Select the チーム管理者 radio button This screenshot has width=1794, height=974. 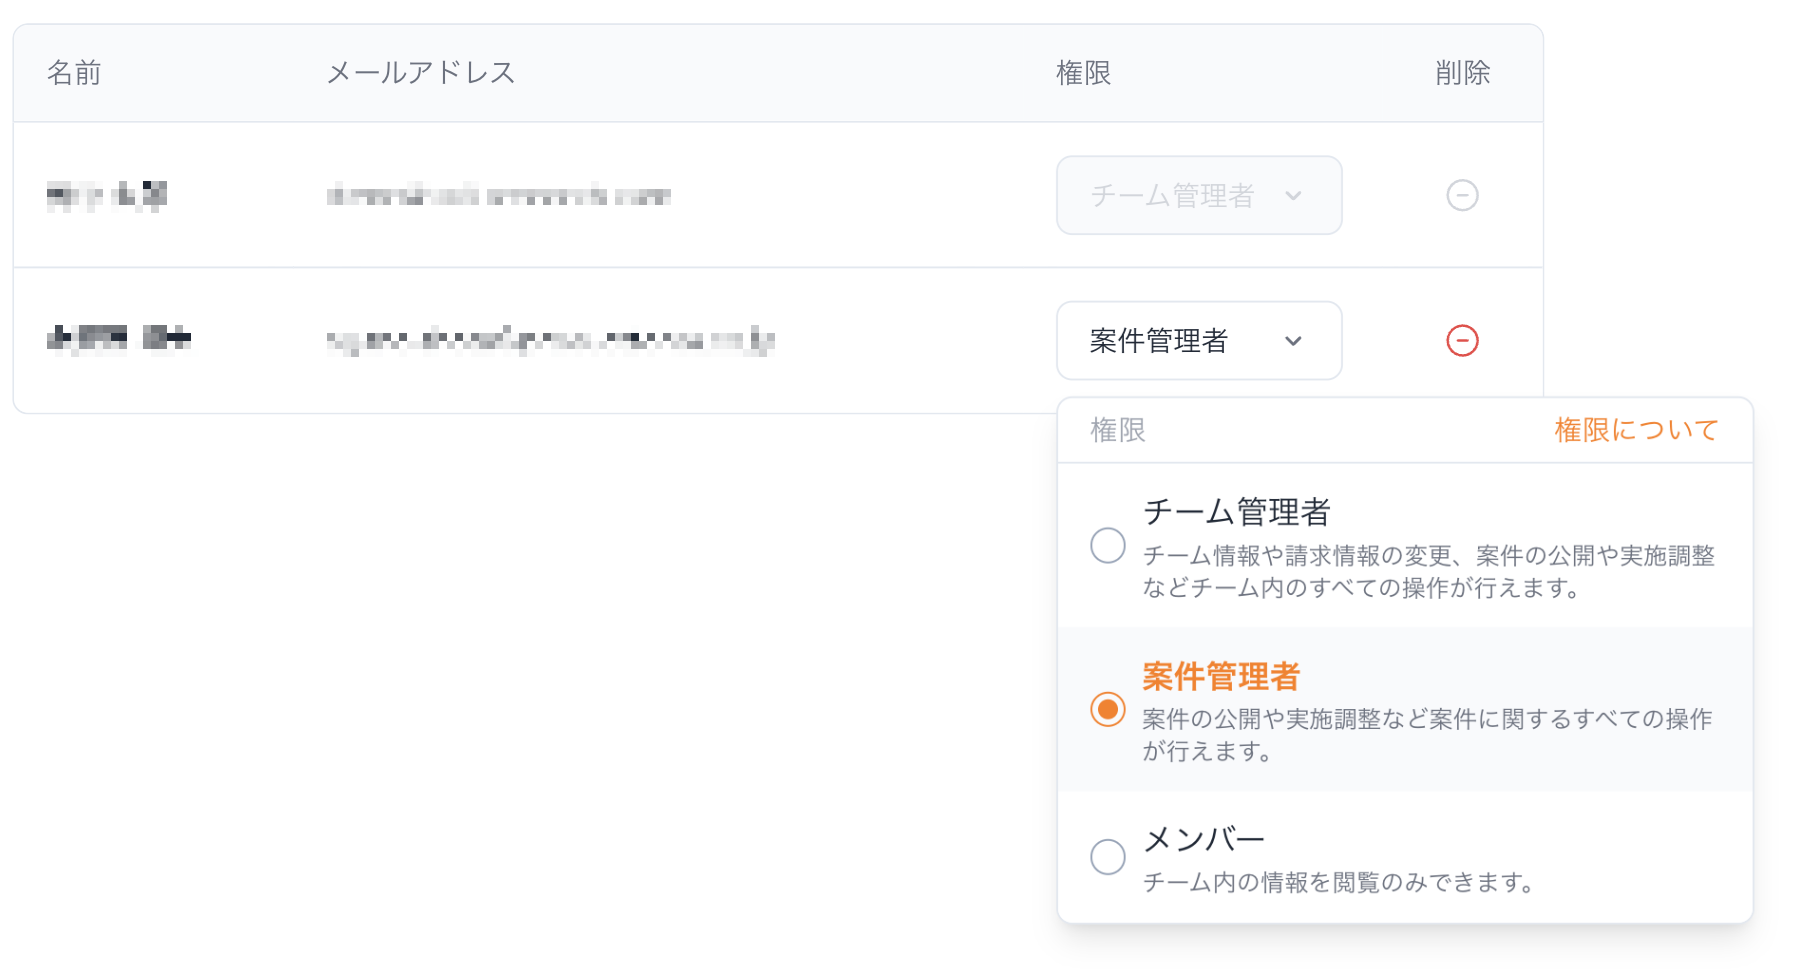[x=1107, y=546]
